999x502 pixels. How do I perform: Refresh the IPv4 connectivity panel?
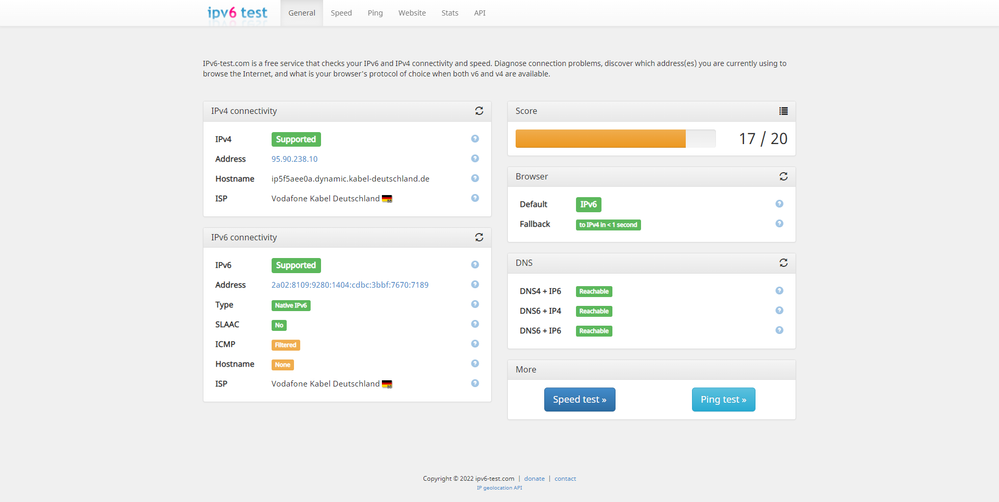click(x=479, y=111)
